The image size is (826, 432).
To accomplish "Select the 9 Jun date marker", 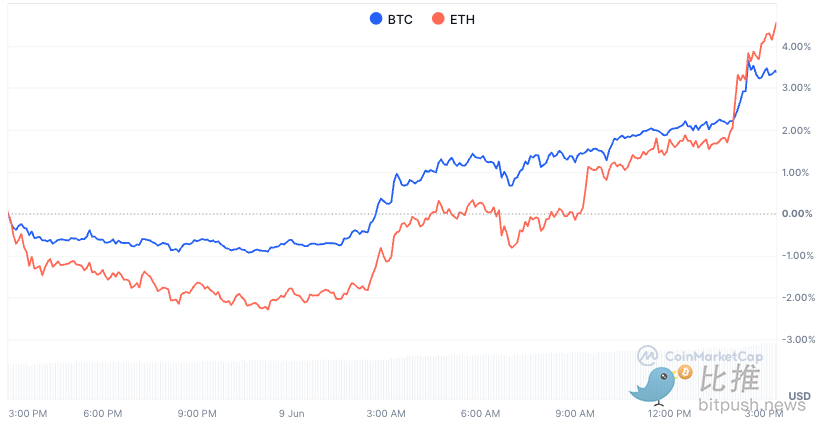I will tap(292, 413).
